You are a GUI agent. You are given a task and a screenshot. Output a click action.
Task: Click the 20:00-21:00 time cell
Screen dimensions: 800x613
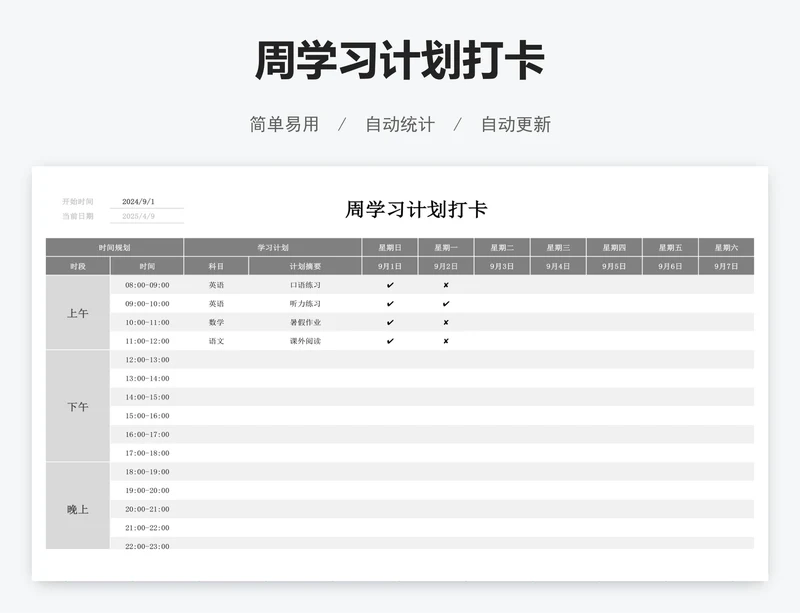click(x=147, y=509)
